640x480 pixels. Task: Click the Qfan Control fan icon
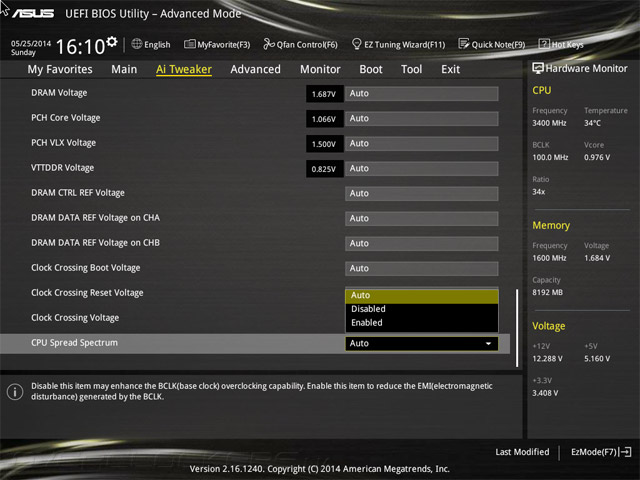269,44
